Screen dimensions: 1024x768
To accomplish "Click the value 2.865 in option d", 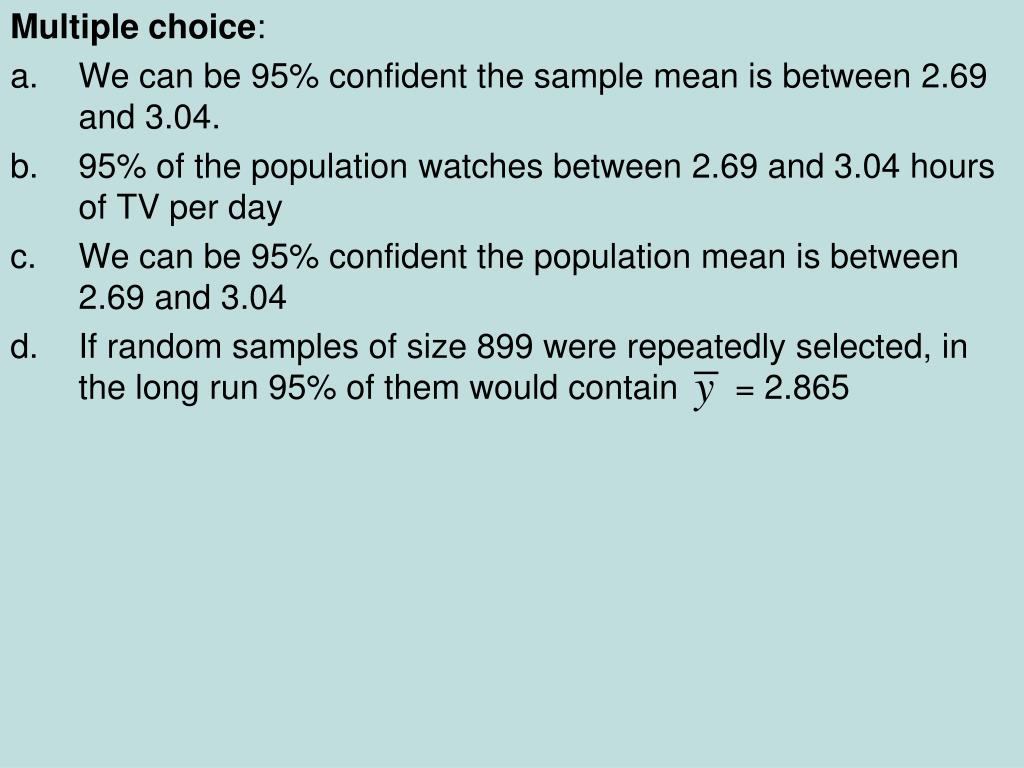I will (807, 388).
